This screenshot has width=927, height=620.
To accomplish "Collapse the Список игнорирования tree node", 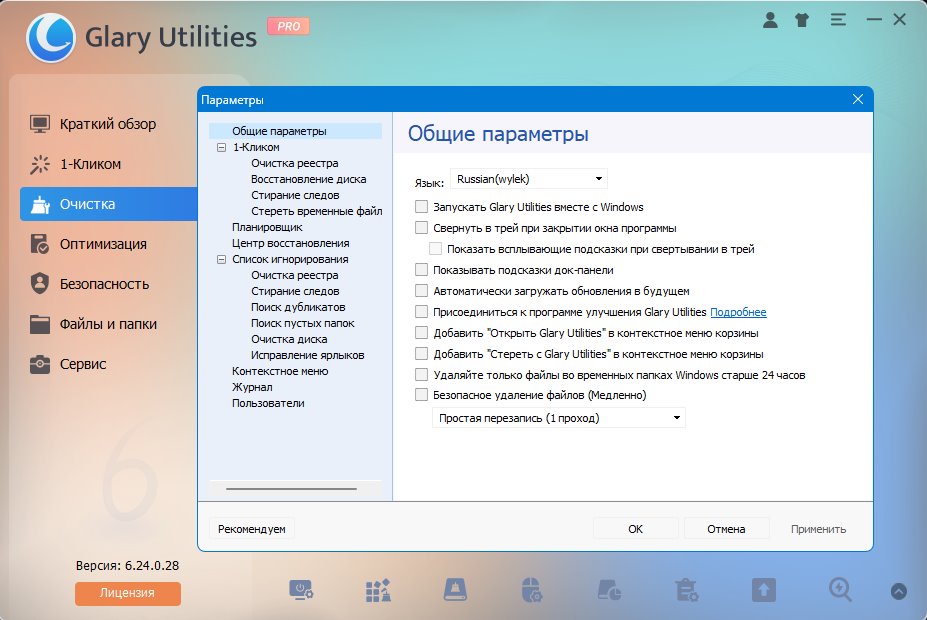I will point(222,259).
